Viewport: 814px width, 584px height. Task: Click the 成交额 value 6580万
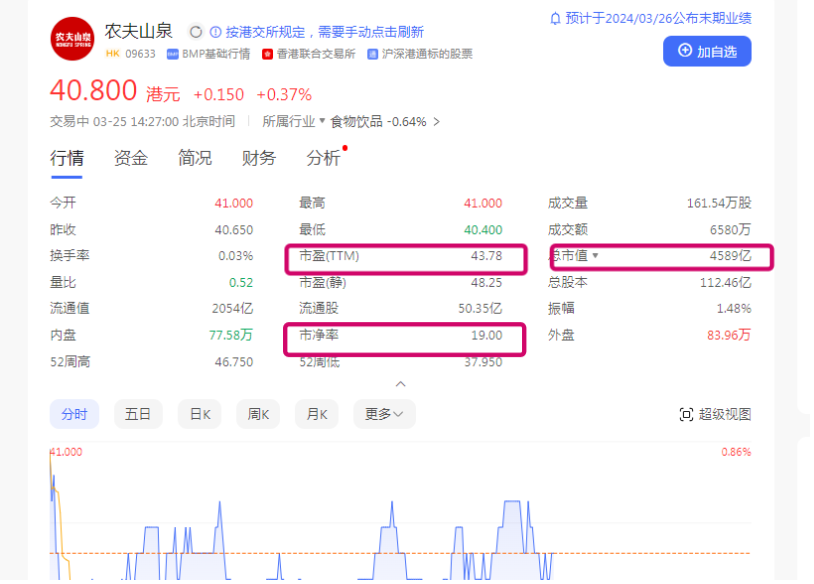[x=730, y=229]
